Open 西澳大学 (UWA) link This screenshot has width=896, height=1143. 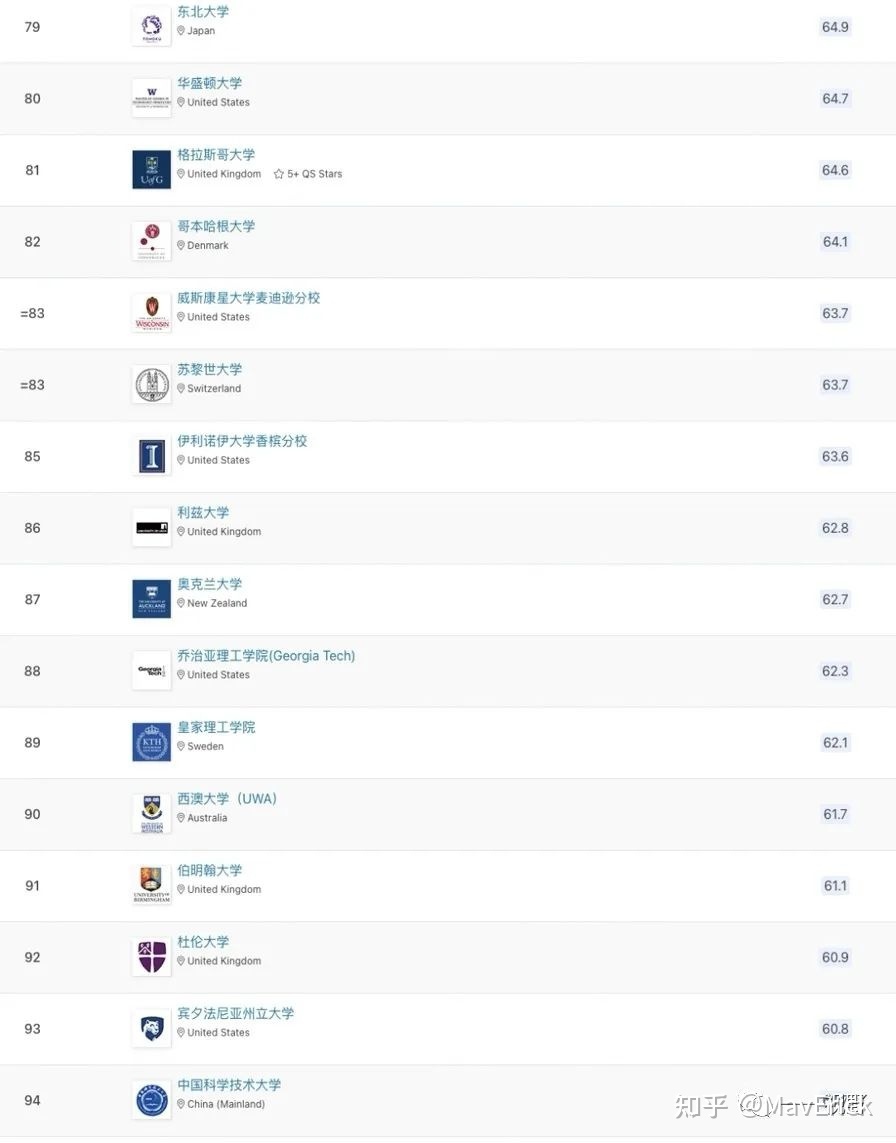227,798
